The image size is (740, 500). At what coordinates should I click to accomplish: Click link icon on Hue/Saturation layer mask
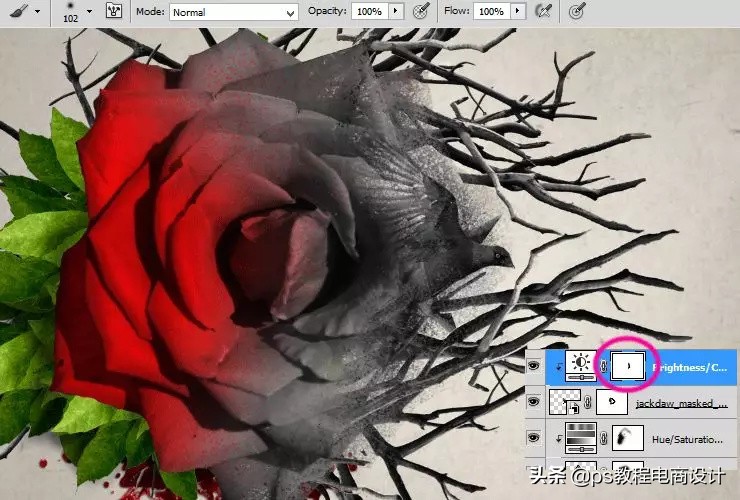tap(603, 437)
